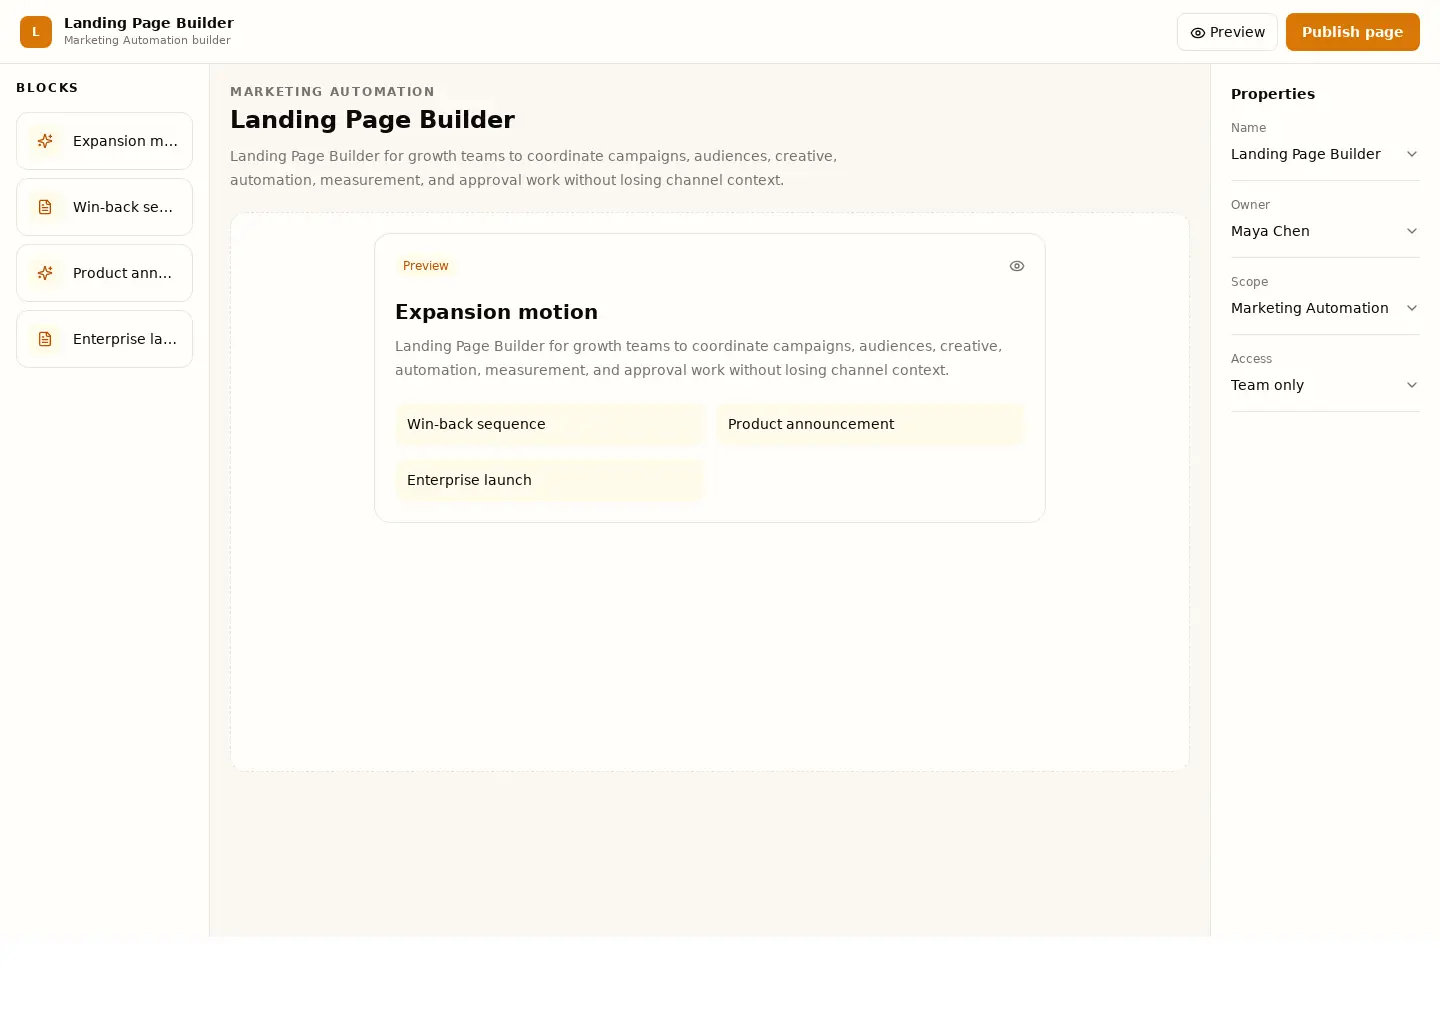Open the Name dropdown in Properties

click(x=1325, y=154)
